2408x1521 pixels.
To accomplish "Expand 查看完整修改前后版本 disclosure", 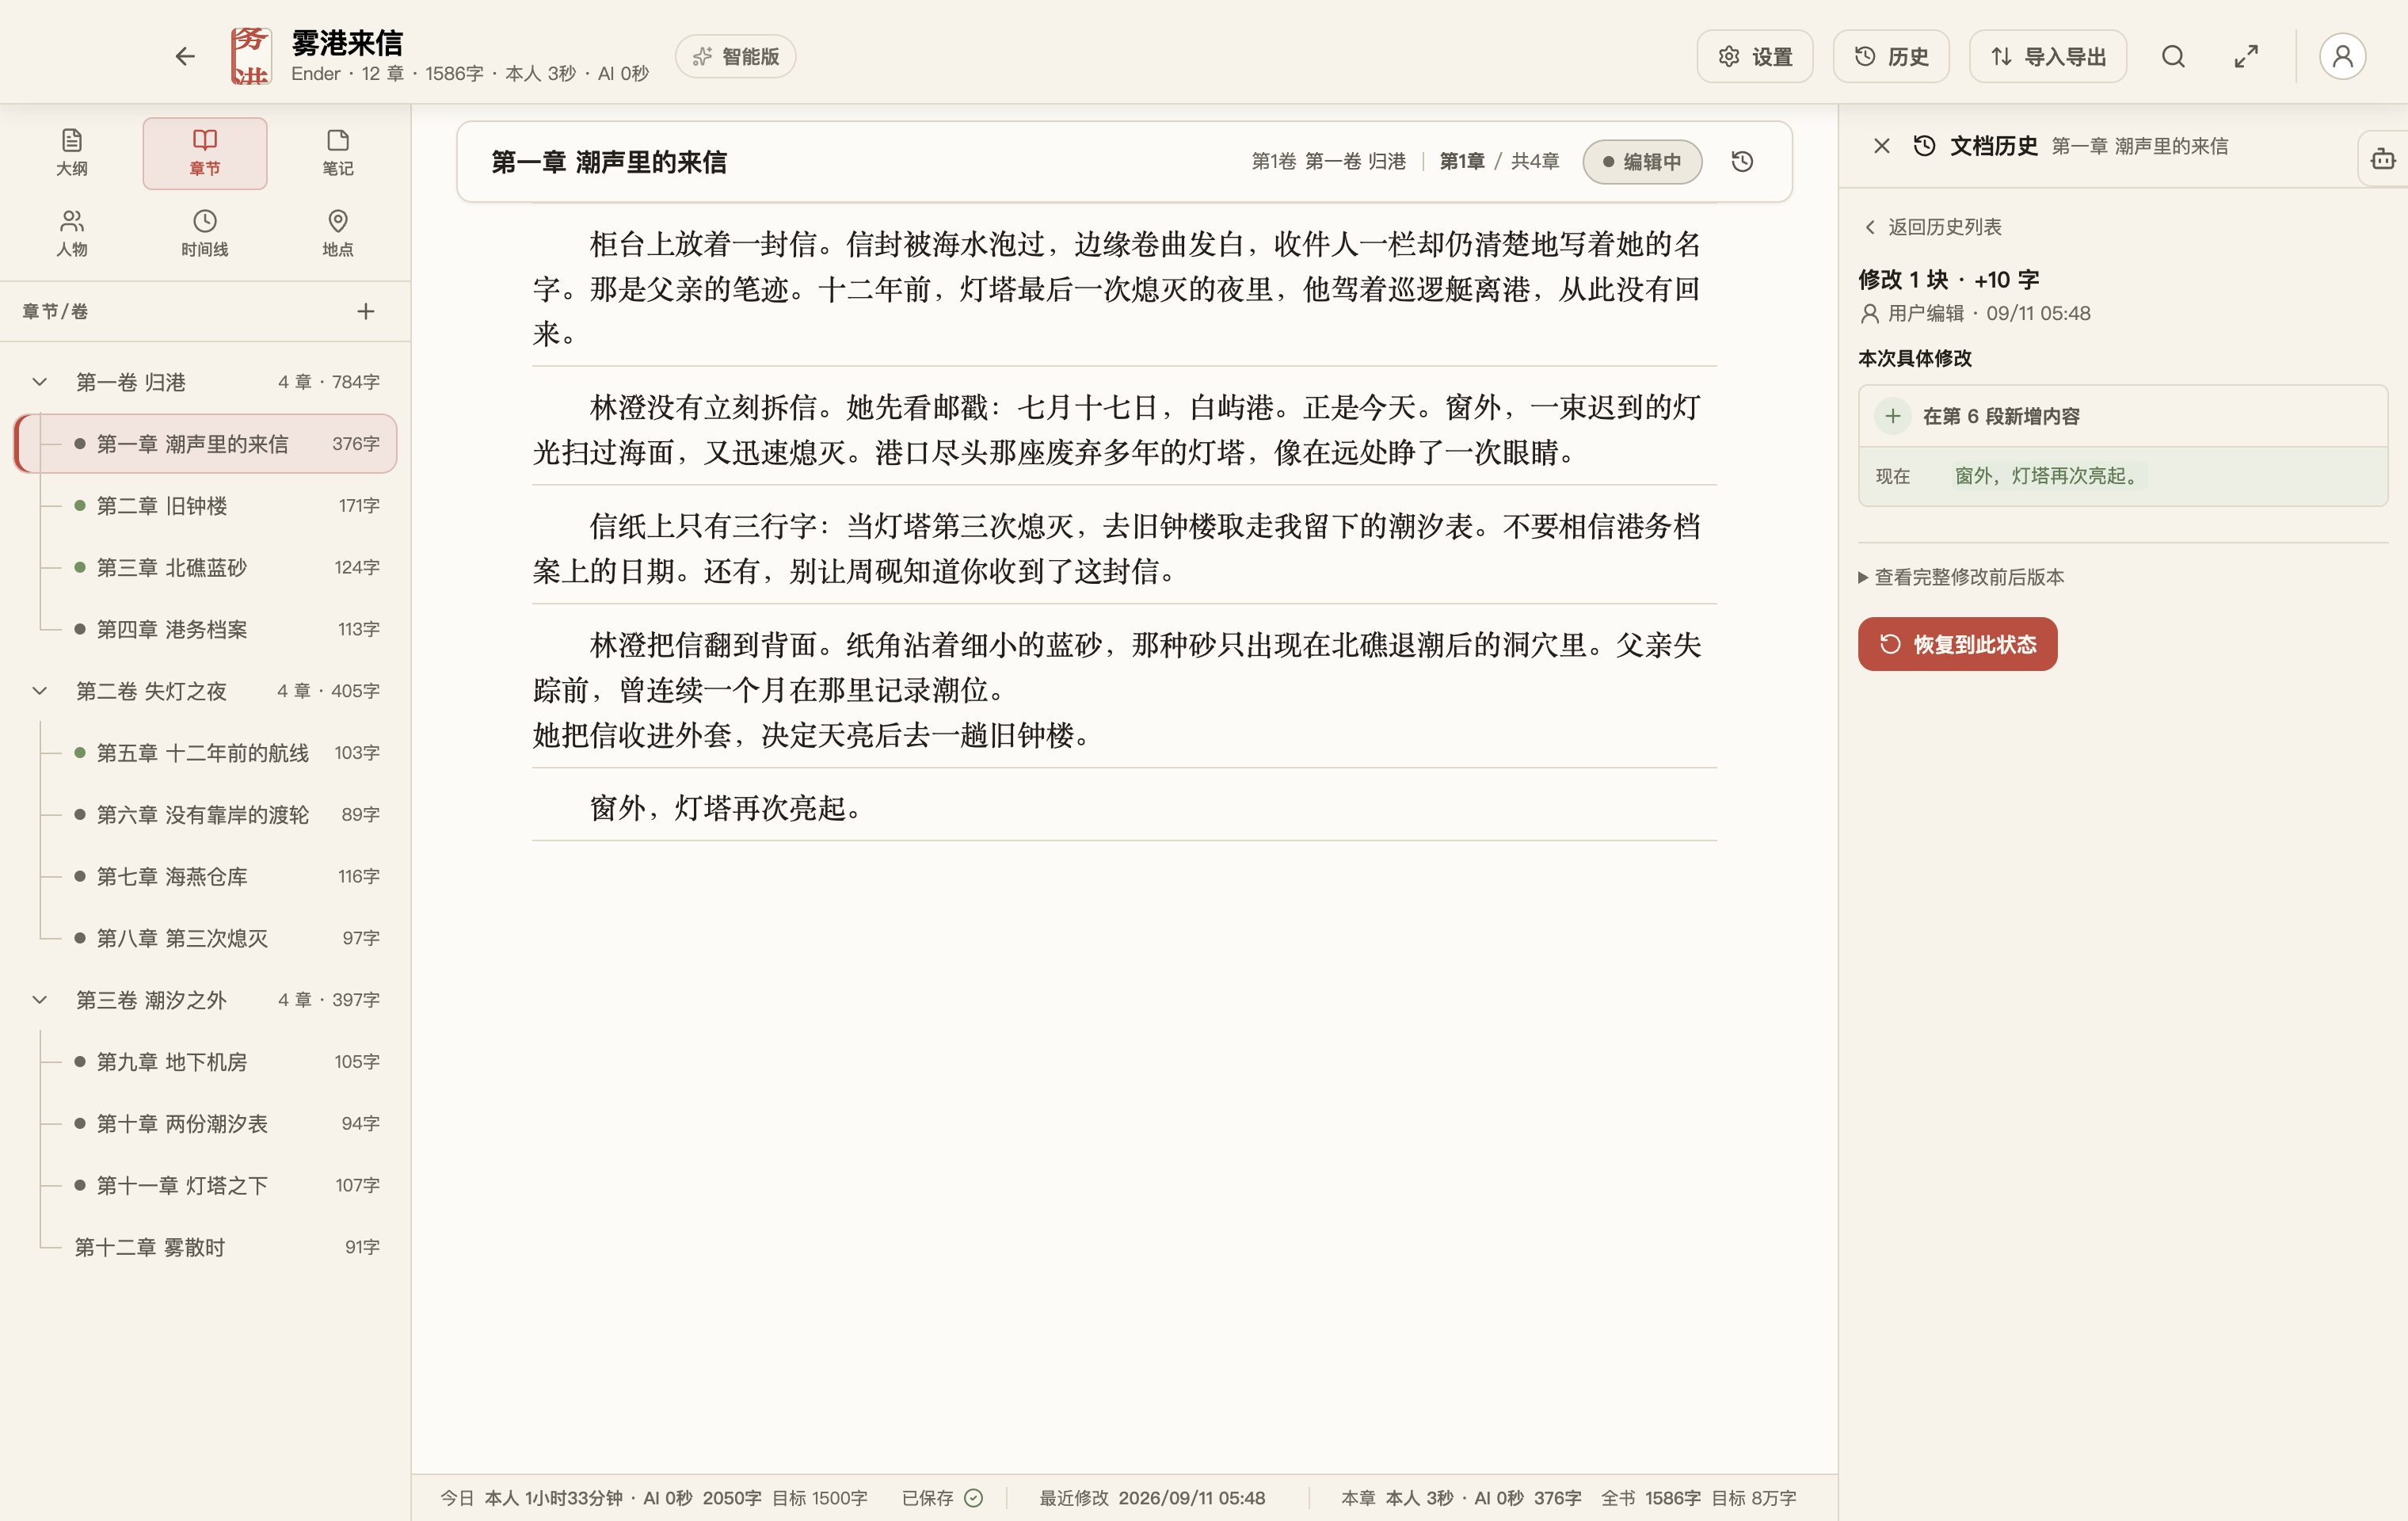I will [1961, 577].
